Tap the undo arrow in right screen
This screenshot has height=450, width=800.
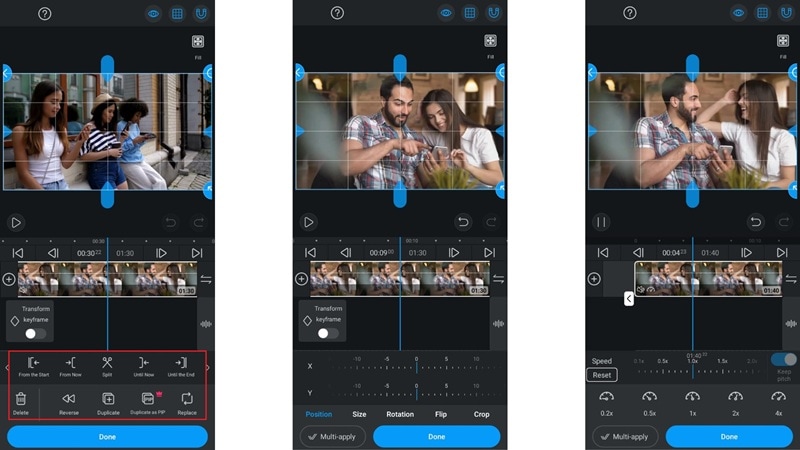[756, 222]
